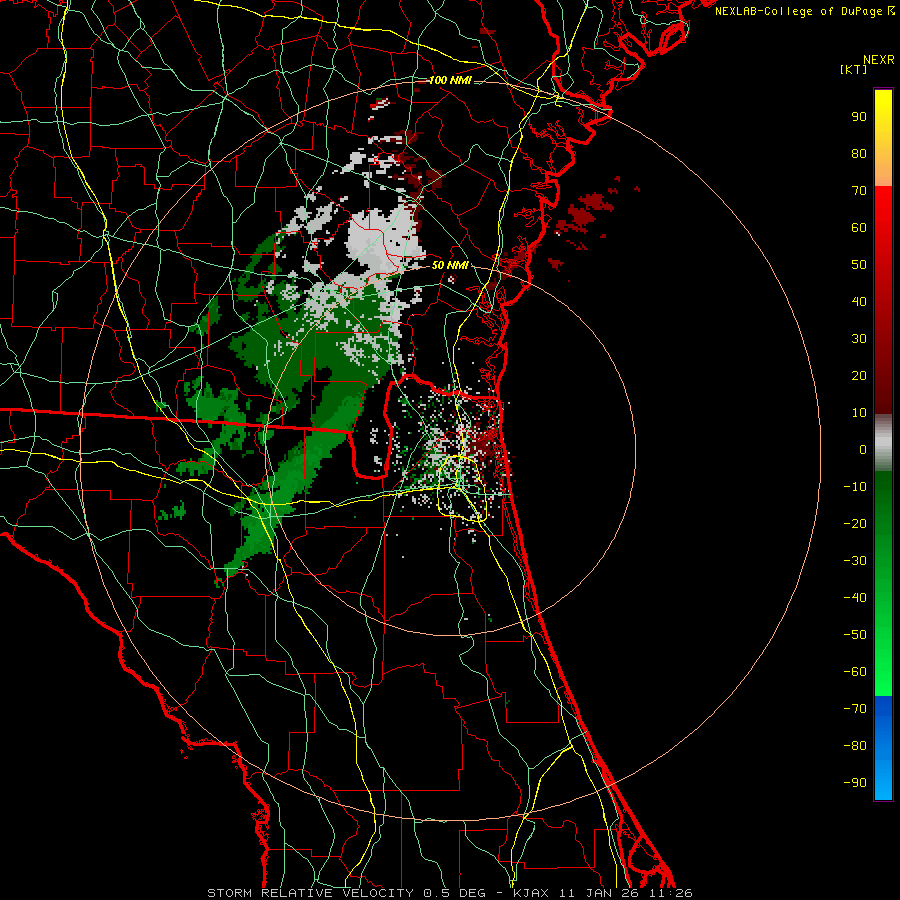Click the blue bottom segment of color bar

point(883,748)
